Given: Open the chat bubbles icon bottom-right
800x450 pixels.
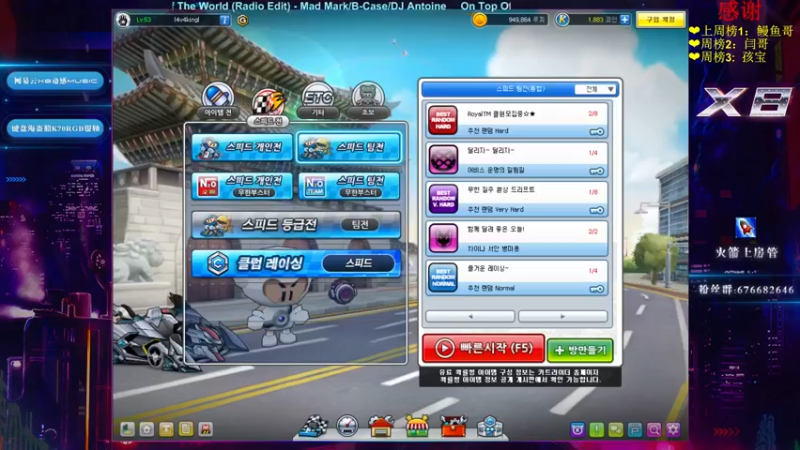Looking at the screenshot, I should [616, 430].
